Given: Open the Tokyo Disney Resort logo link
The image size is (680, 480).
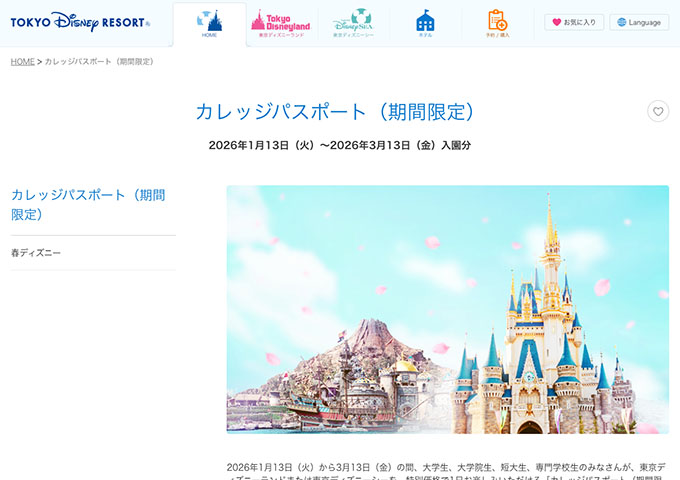Looking at the screenshot, I should tap(80, 22).
